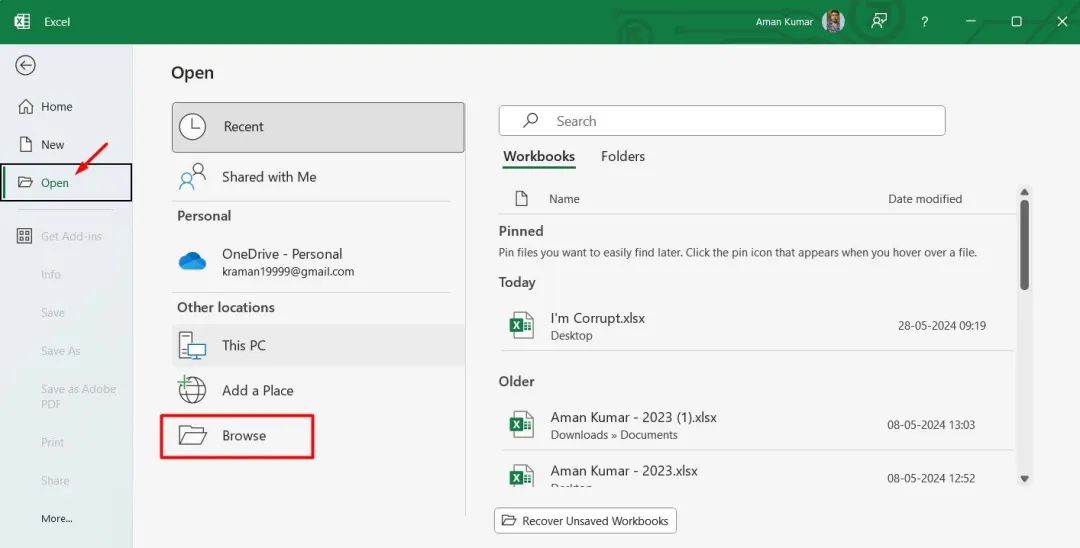Click the file type icon column header
This screenshot has width=1080, height=548.
coord(521,199)
